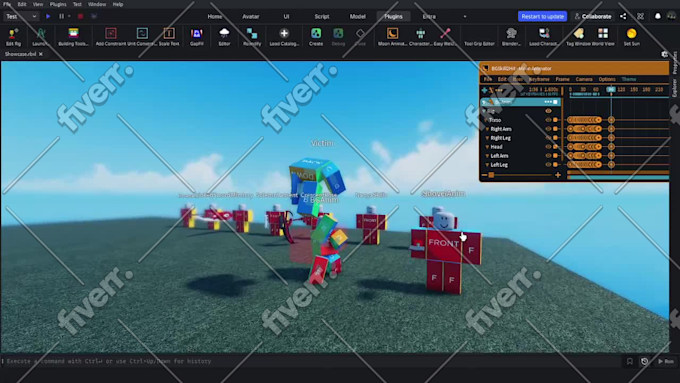Open the Studio File menu
Viewport: 680px width, 383px height.
click(7, 4)
